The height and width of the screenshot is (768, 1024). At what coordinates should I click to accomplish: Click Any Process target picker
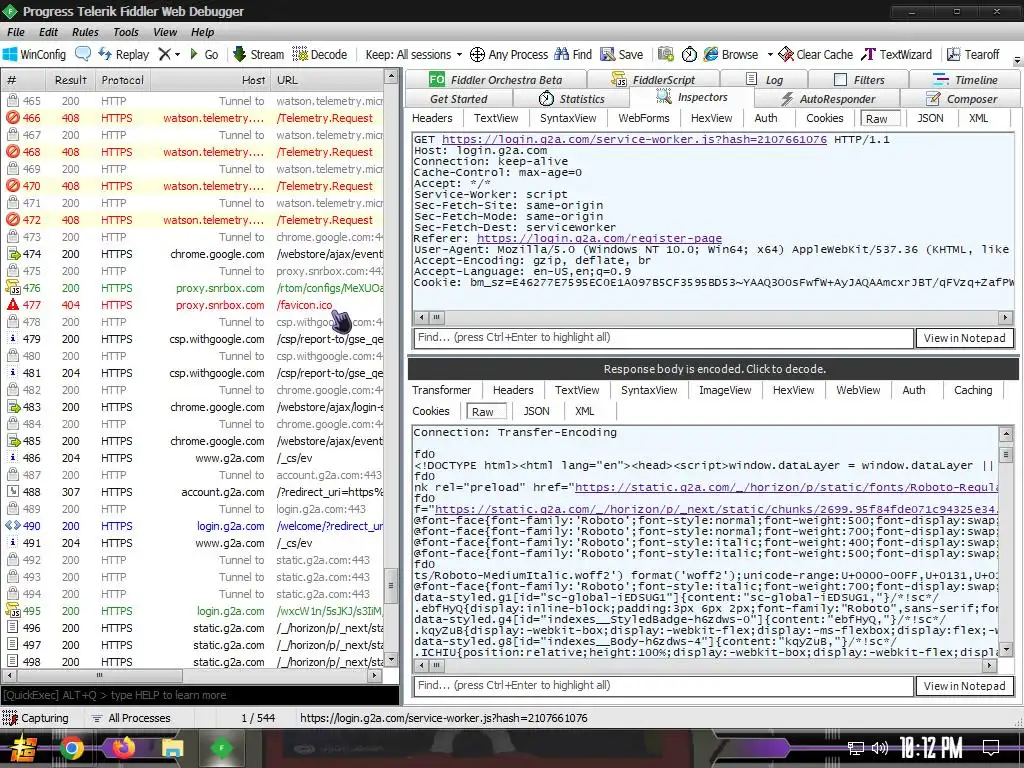(509, 54)
